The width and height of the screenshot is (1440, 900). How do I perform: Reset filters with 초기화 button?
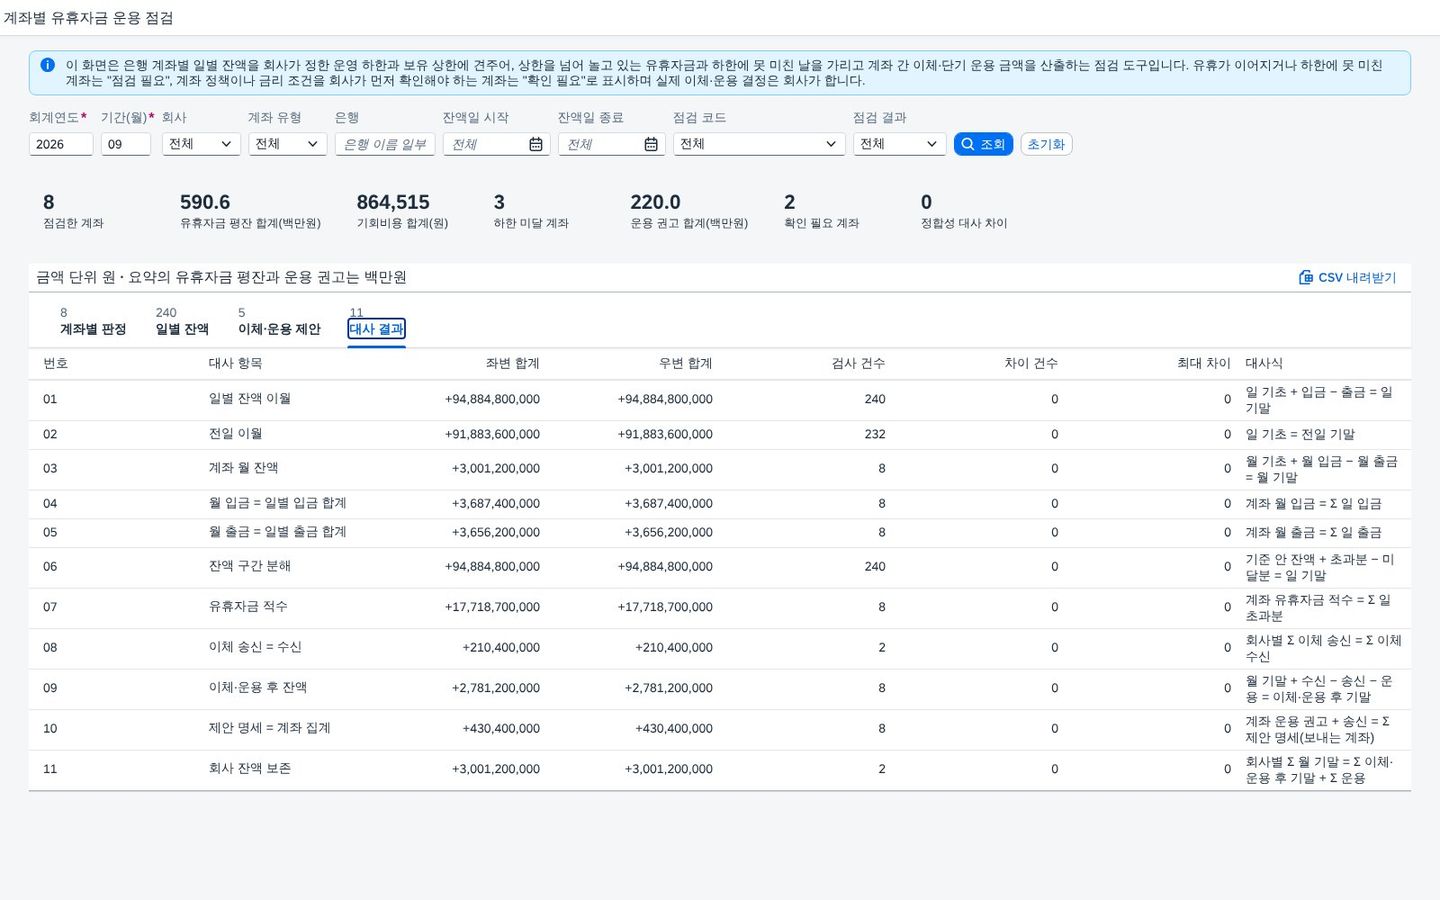point(1046,144)
